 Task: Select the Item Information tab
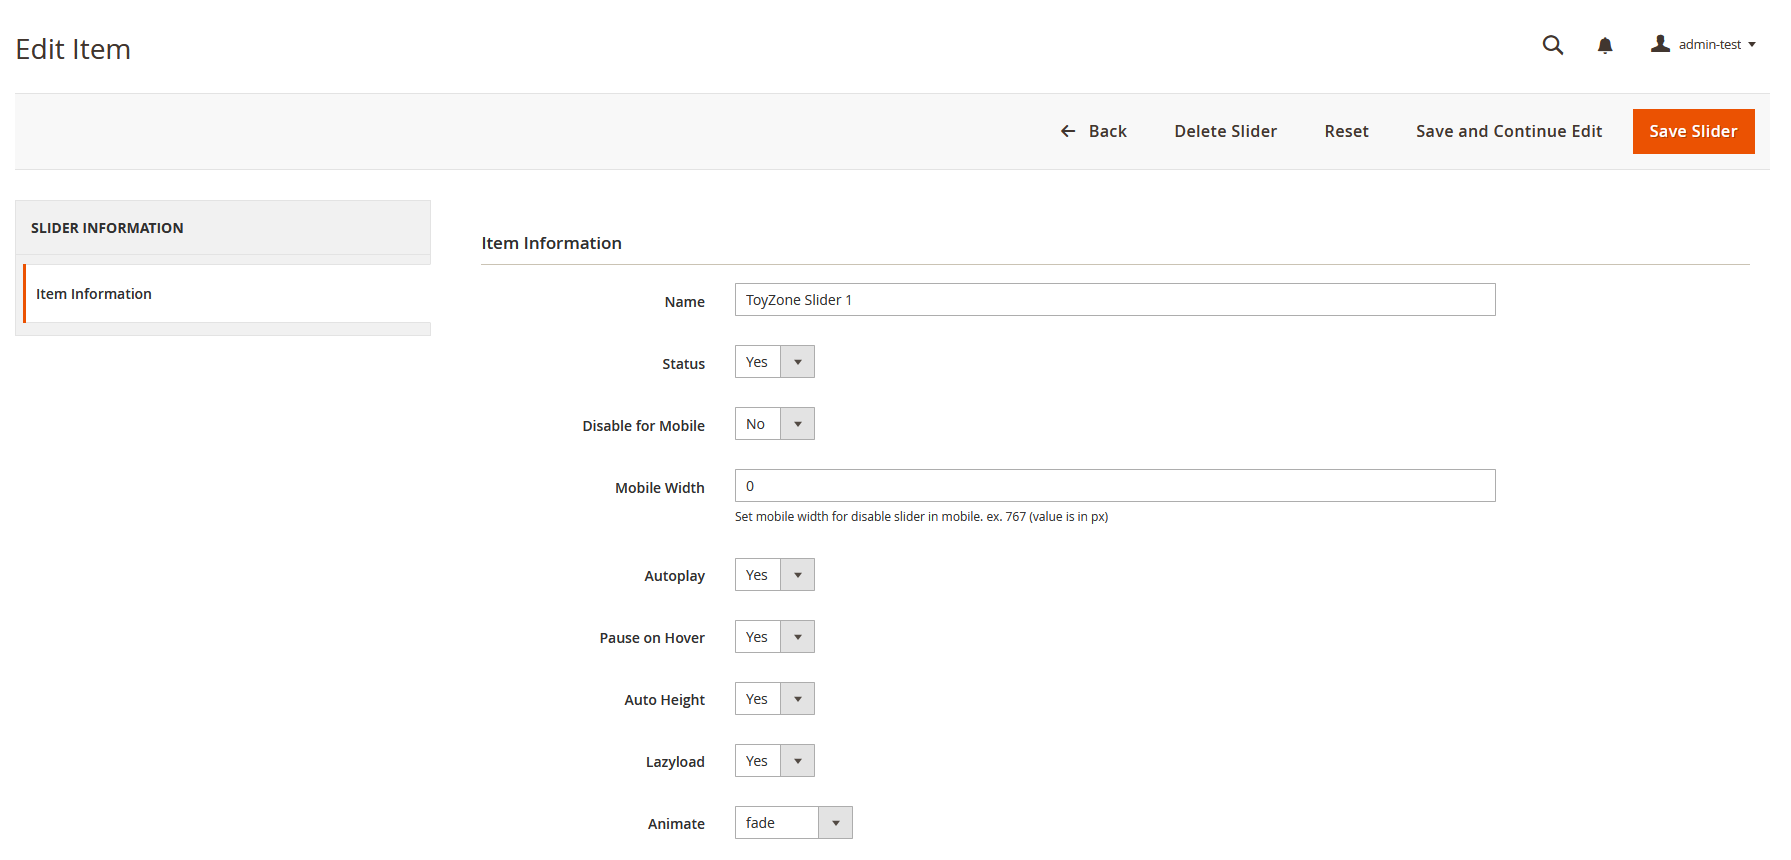click(x=94, y=294)
